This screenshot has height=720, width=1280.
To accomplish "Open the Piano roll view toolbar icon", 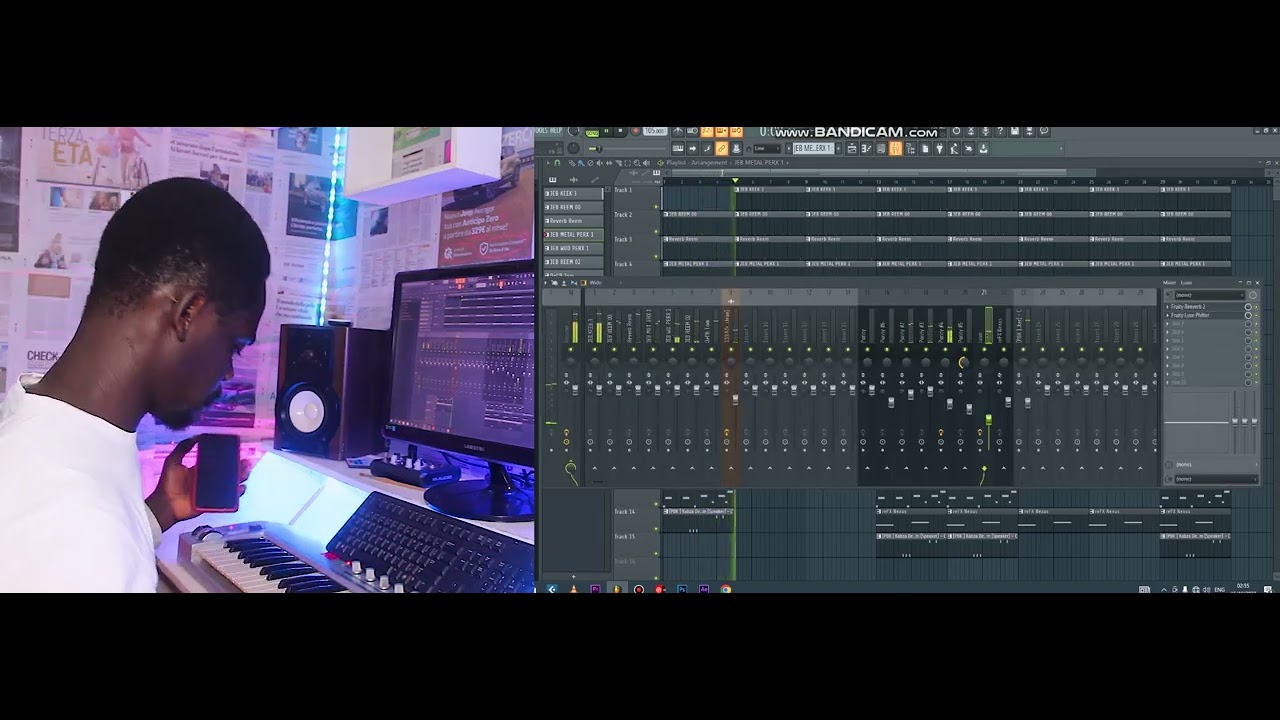I will coord(866,148).
